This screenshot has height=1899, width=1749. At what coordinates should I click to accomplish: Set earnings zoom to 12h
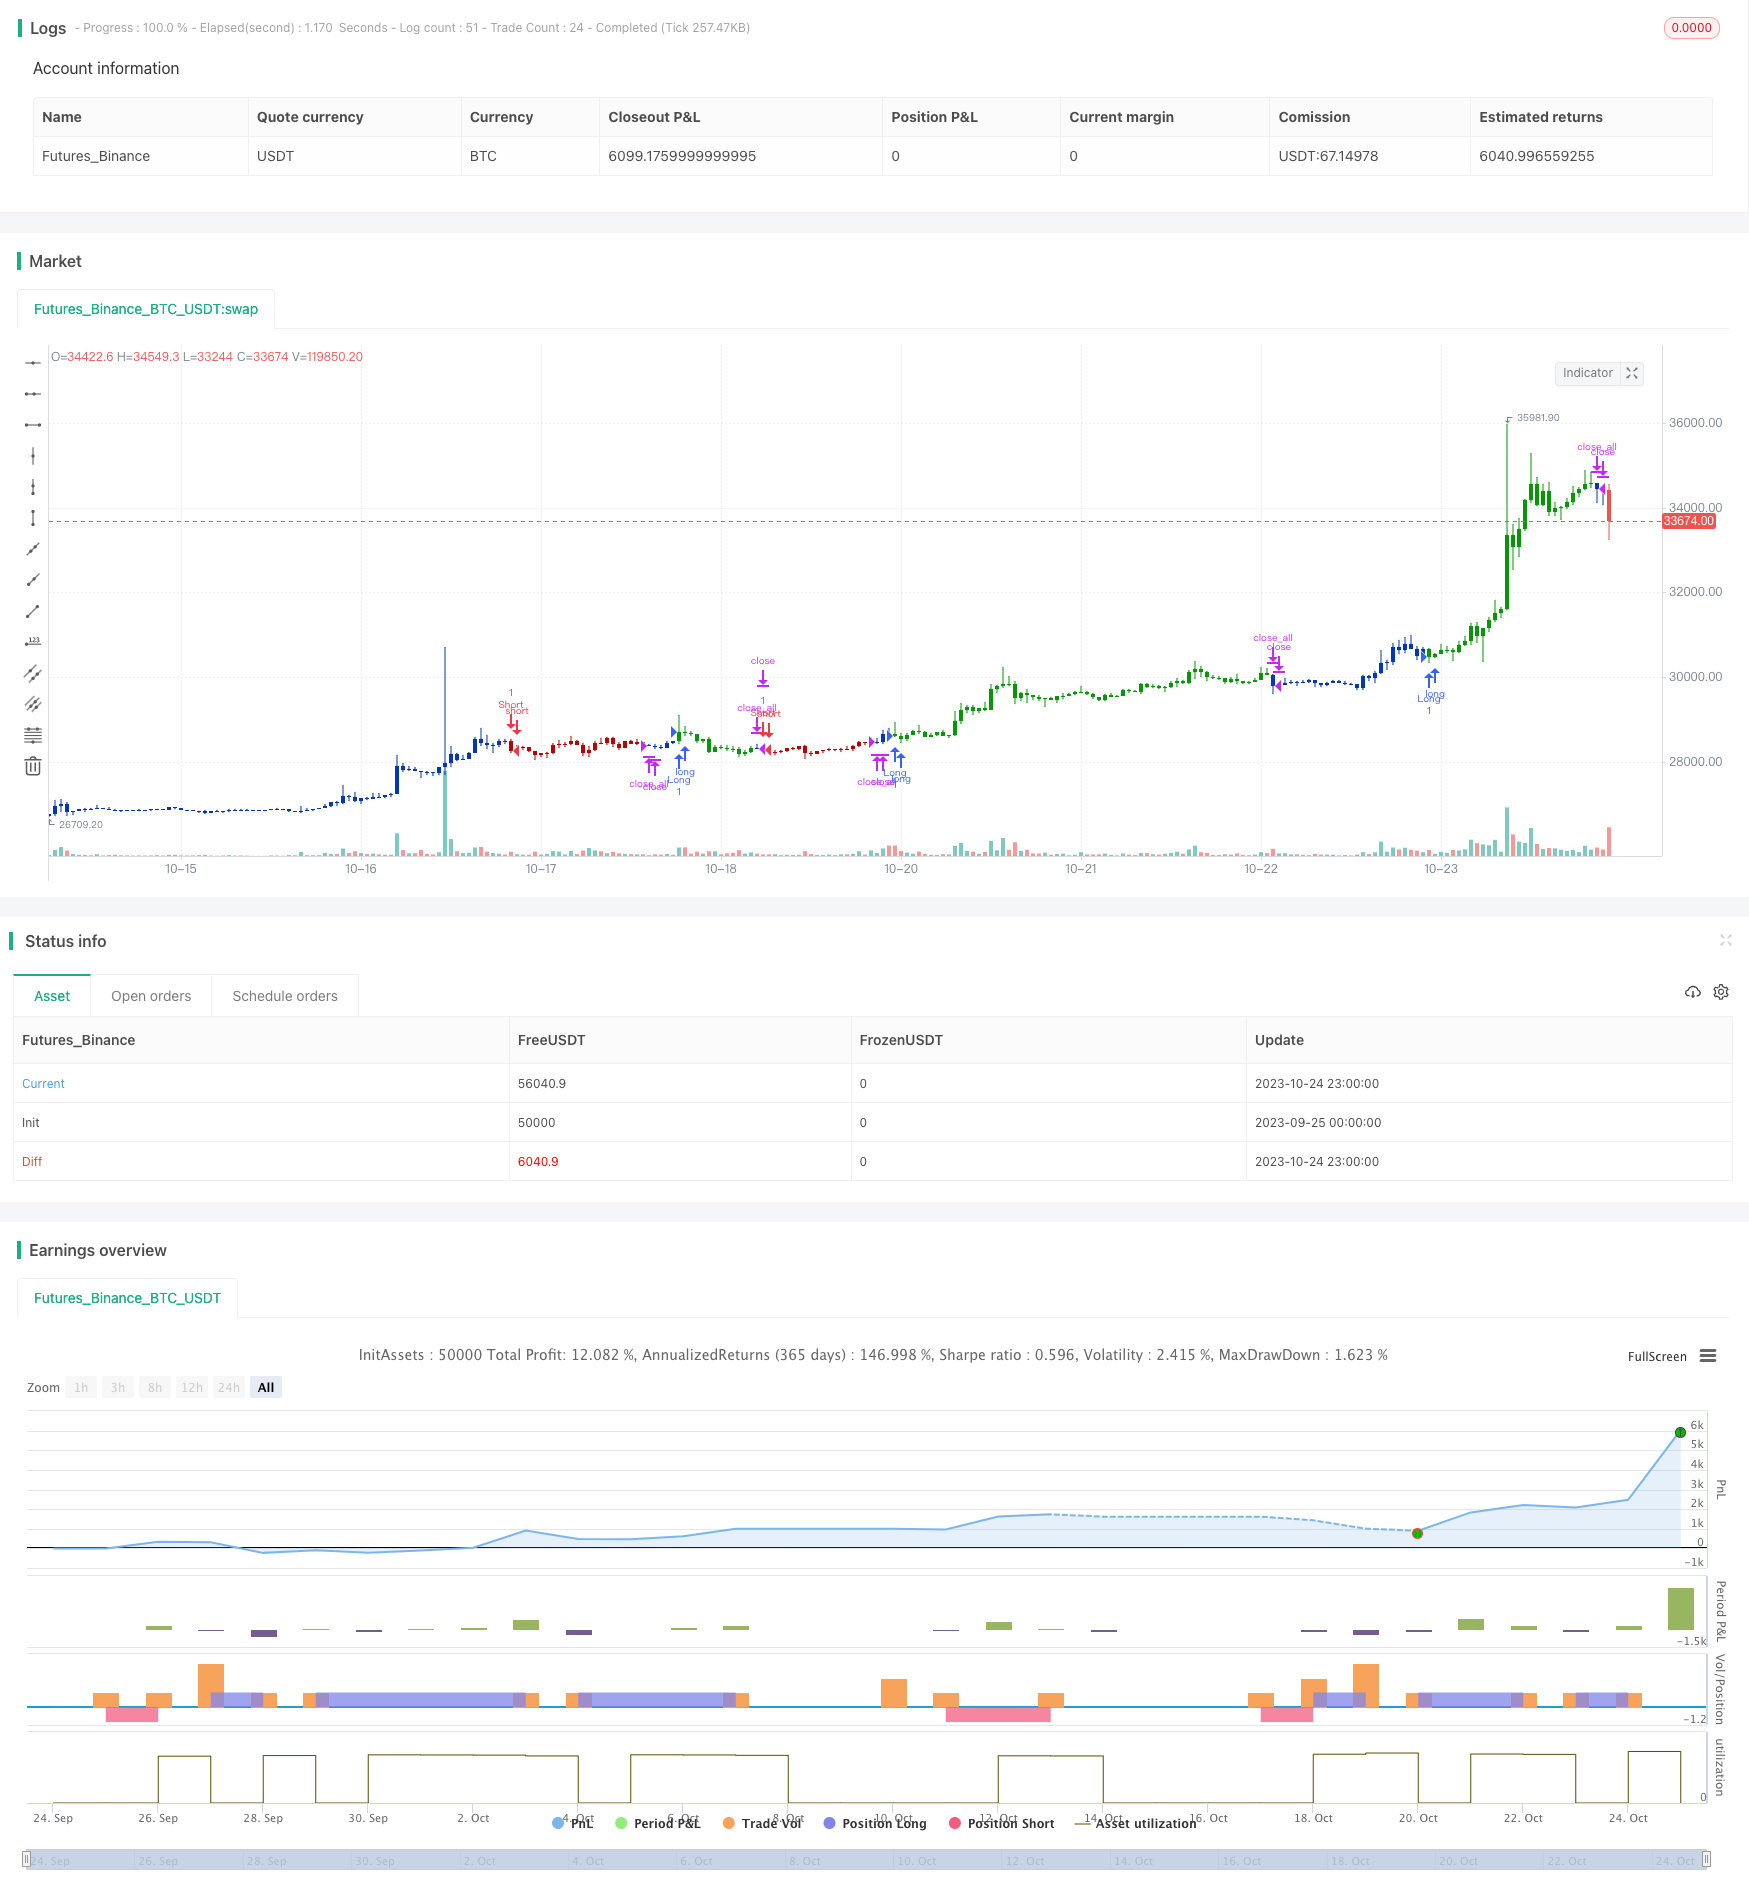coord(192,1387)
